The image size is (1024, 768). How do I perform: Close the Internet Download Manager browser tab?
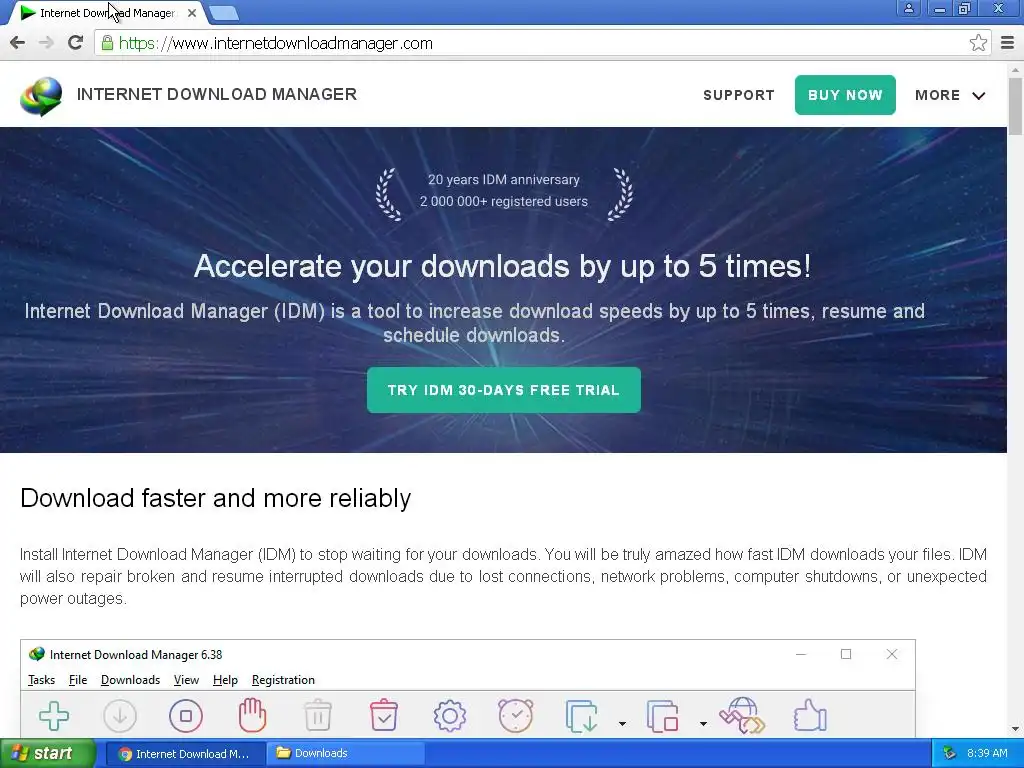coord(191,13)
